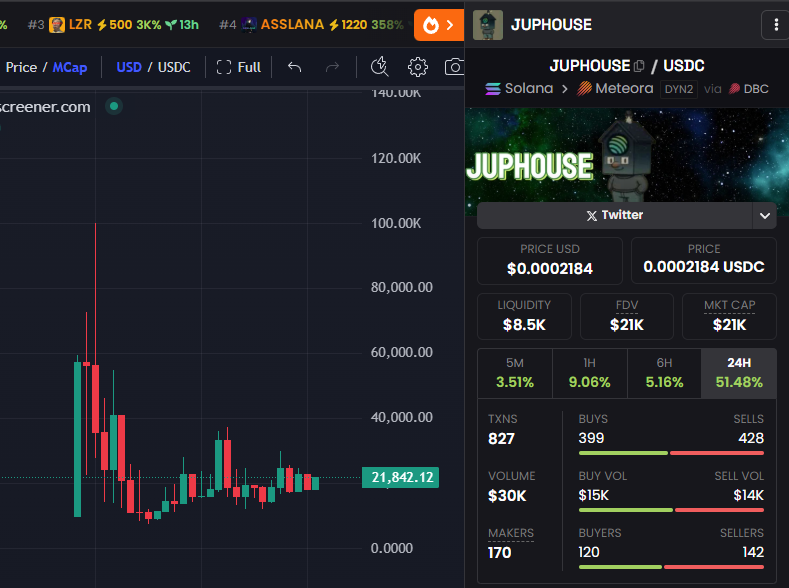This screenshot has height=588, width=789.
Task: Click the SELL VOL $14K value
Action: [748, 495]
